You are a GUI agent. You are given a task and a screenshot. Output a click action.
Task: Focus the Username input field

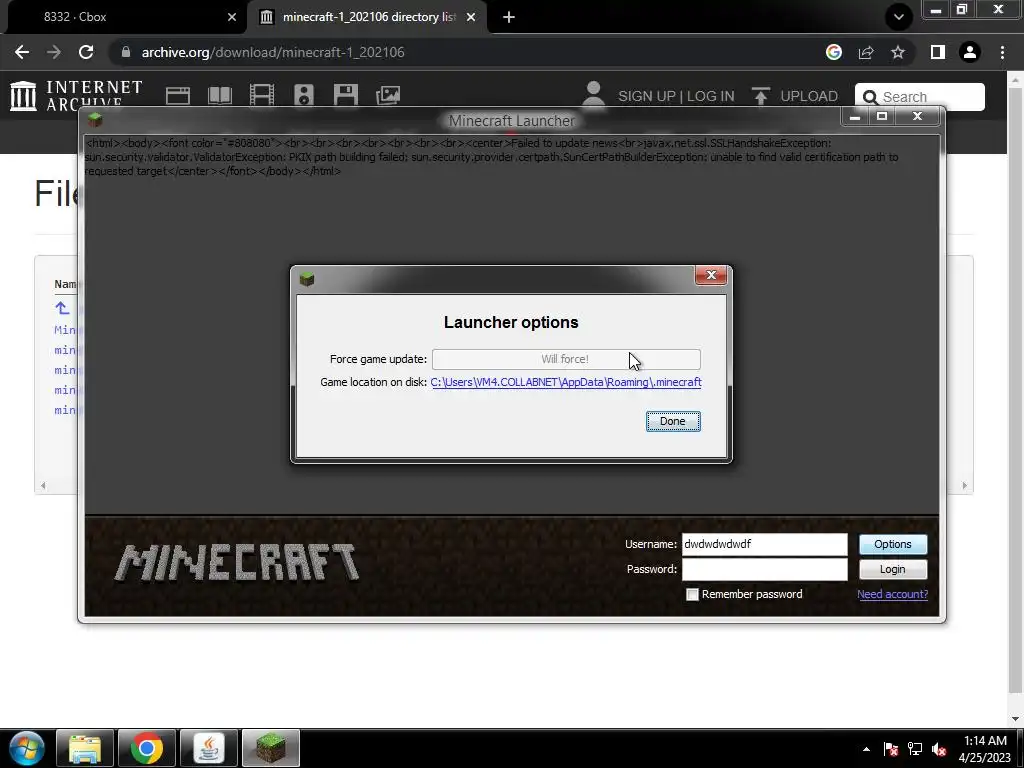point(764,544)
